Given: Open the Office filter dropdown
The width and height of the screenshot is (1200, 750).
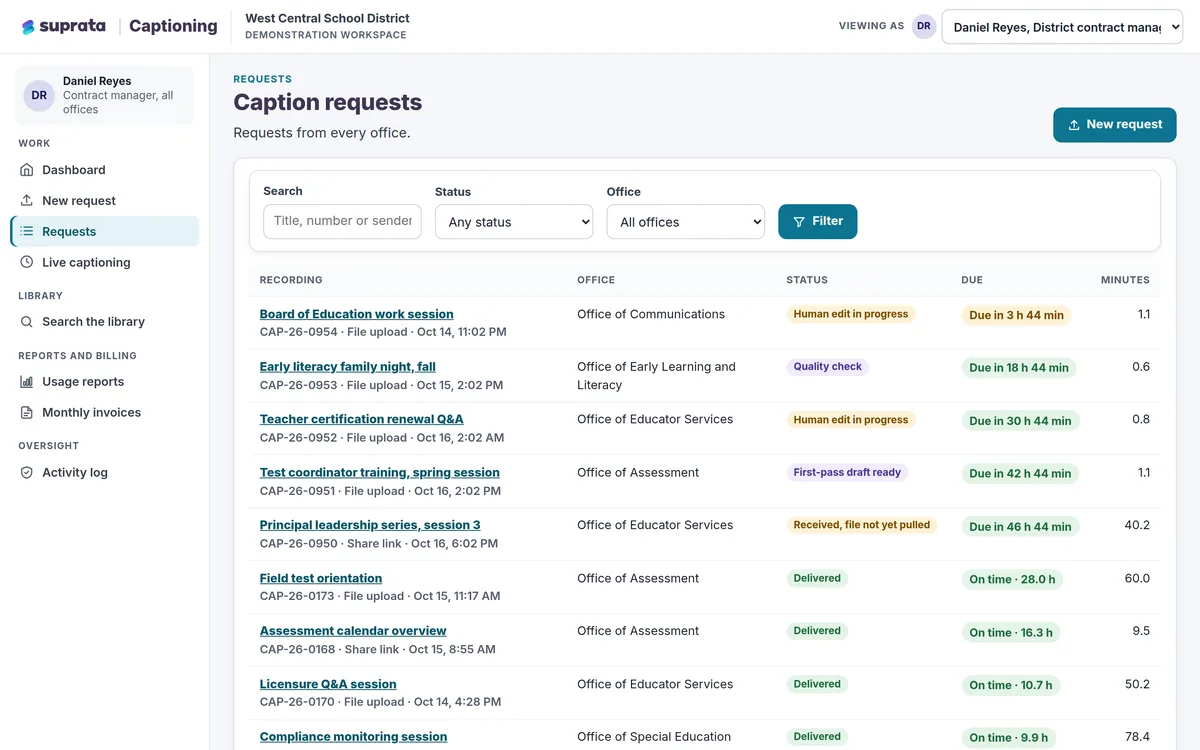Looking at the screenshot, I should point(686,222).
